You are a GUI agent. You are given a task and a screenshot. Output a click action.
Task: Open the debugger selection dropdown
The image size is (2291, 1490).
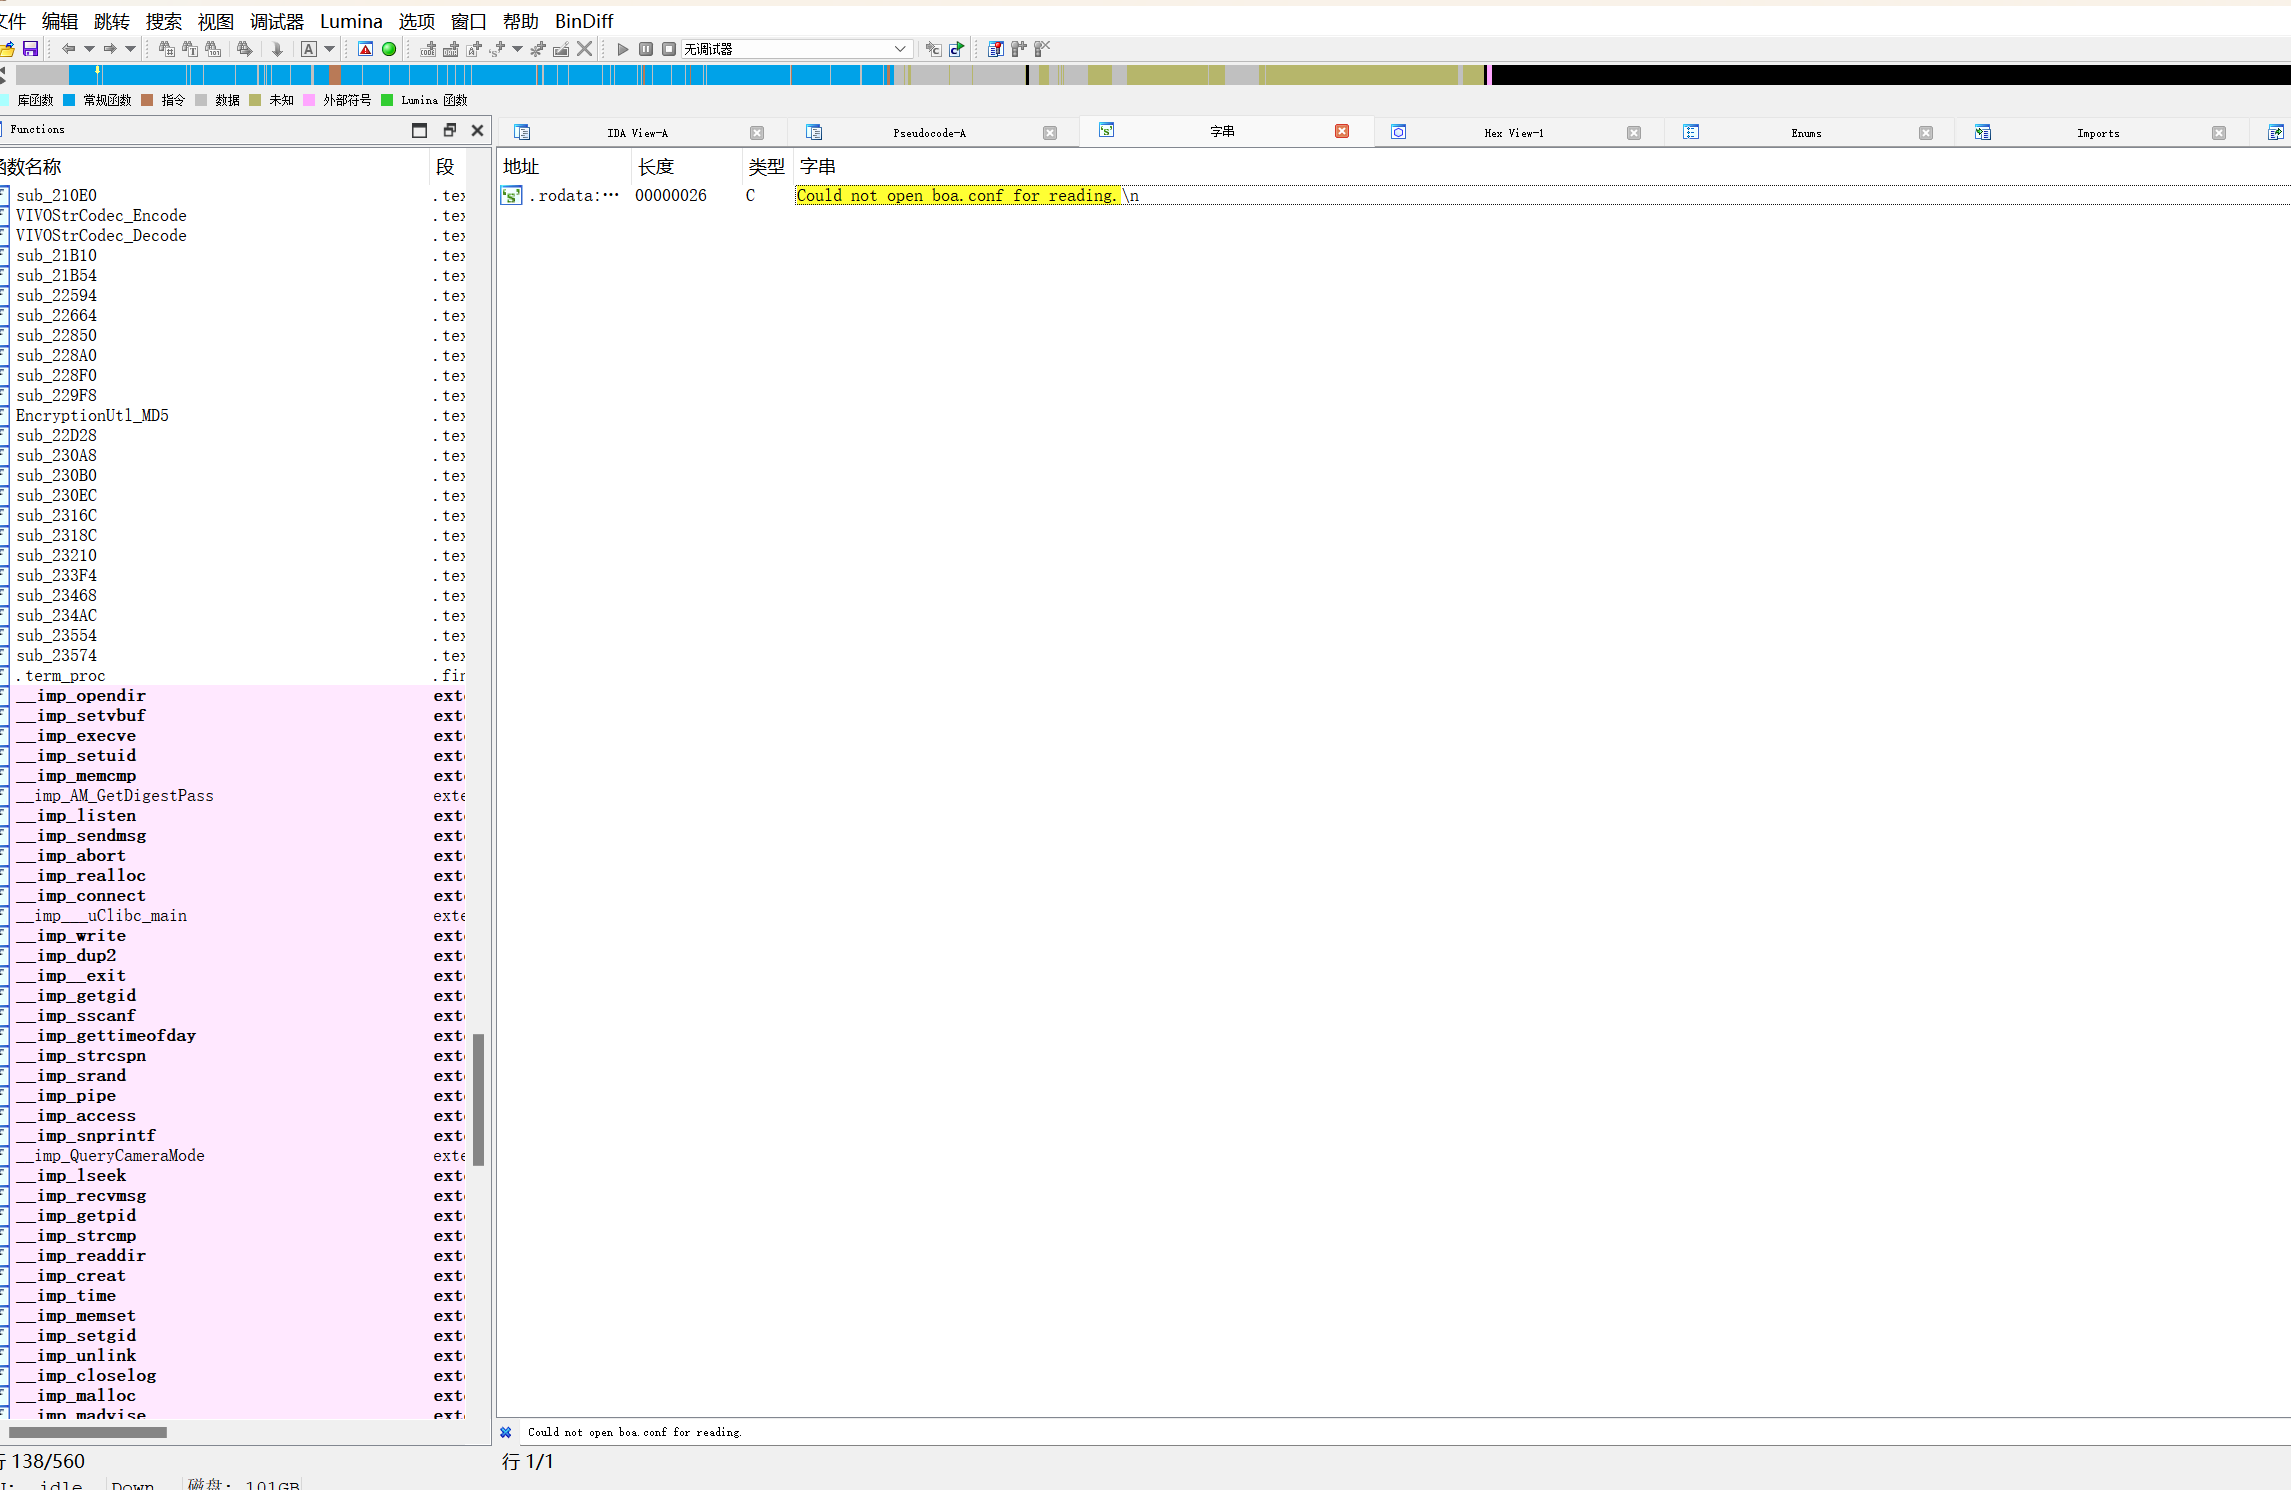click(899, 49)
